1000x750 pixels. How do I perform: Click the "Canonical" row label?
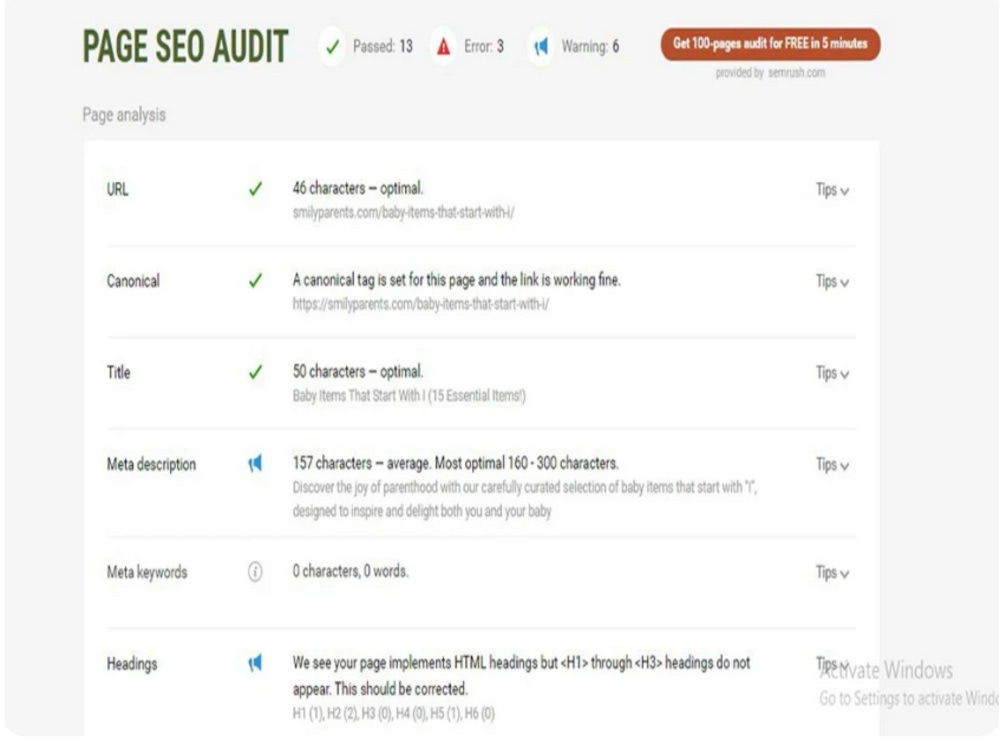pyautogui.click(x=133, y=281)
